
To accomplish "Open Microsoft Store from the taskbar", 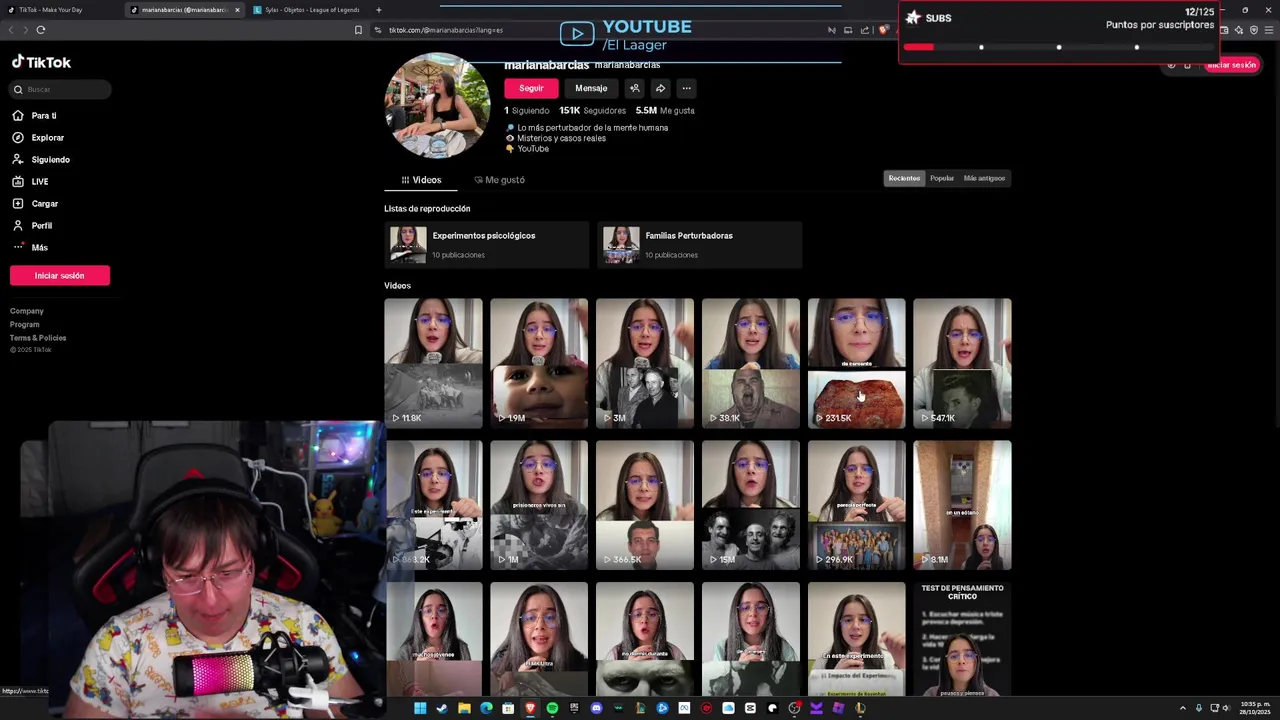I will (508, 708).
